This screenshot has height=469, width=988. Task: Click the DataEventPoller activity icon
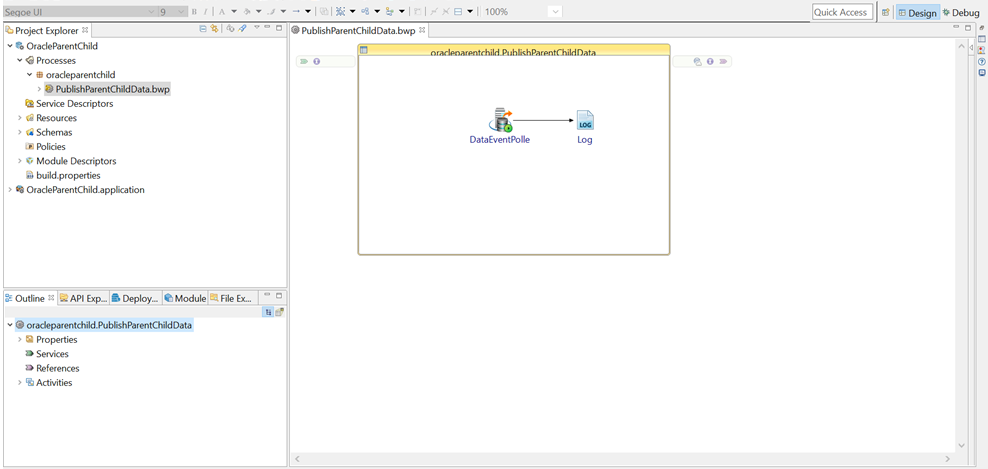click(499, 120)
